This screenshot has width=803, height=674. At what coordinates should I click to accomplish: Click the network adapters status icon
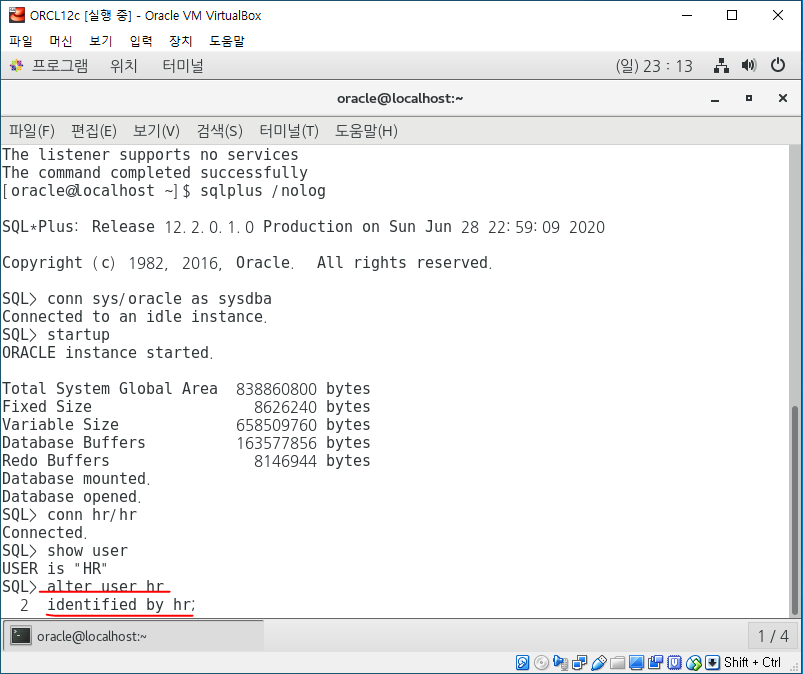click(x=579, y=662)
